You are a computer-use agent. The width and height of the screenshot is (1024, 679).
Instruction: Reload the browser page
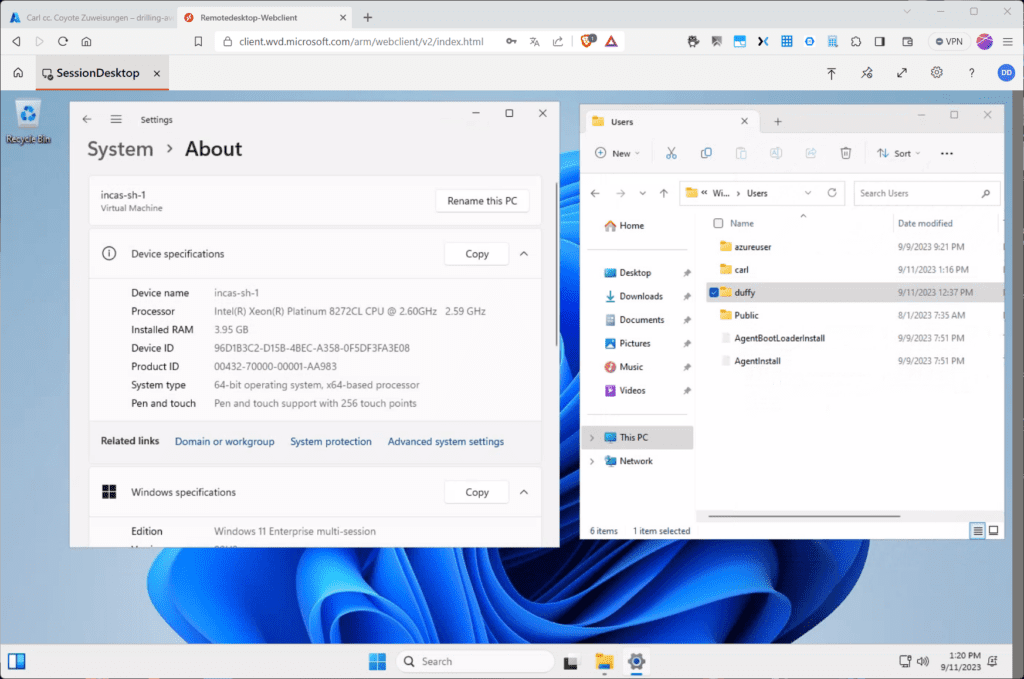(x=63, y=41)
